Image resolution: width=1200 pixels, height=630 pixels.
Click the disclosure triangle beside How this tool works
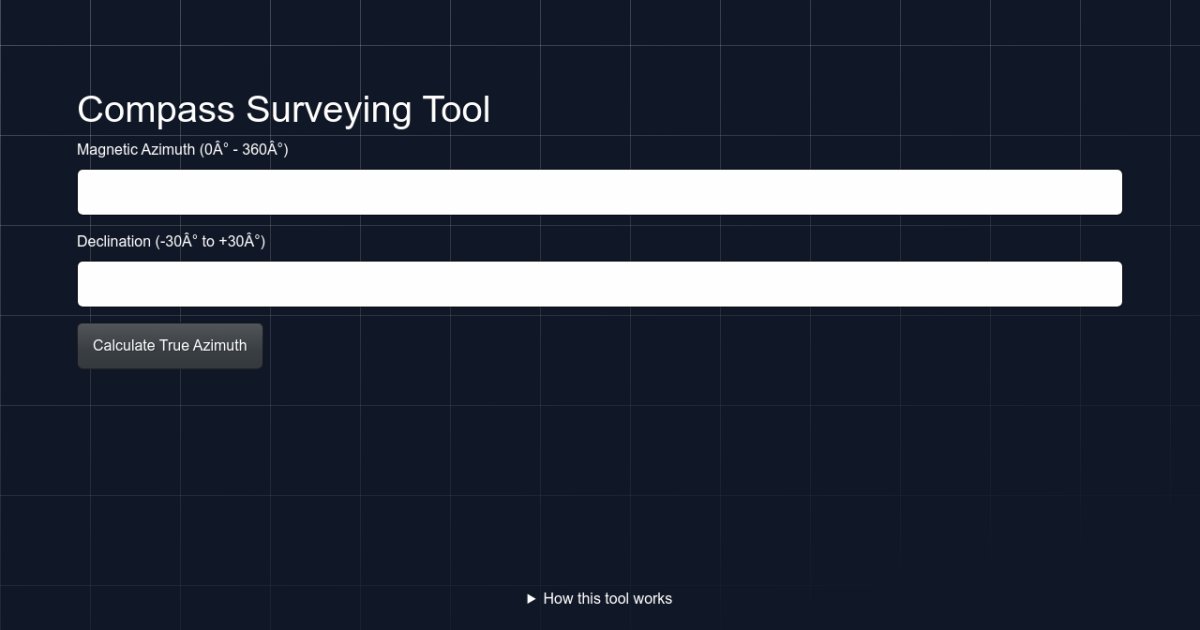point(532,599)
